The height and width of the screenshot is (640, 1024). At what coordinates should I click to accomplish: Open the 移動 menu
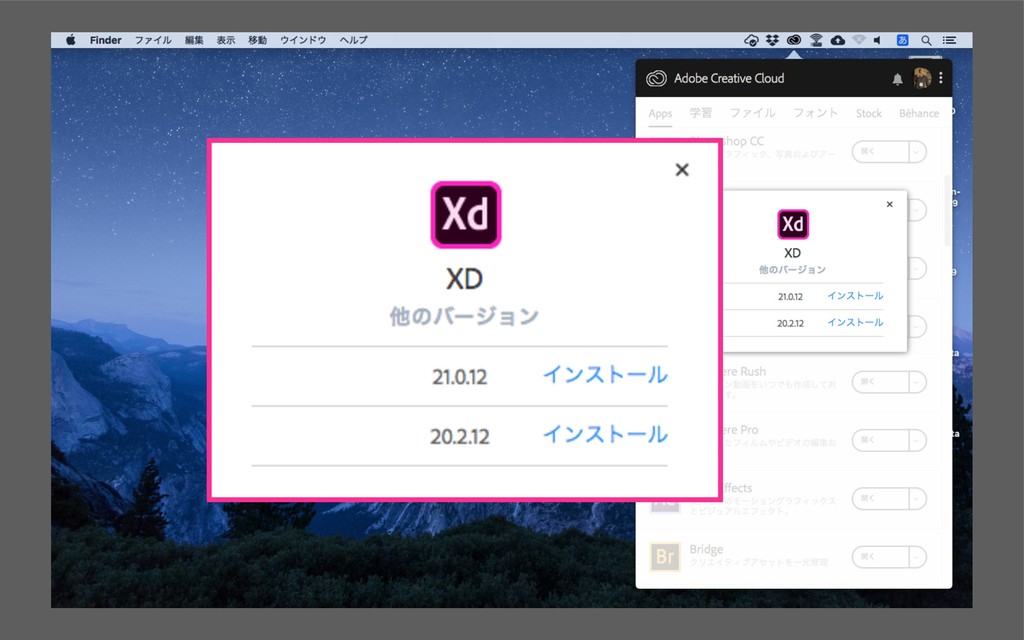pyautogui.click(x=257, y=40)
